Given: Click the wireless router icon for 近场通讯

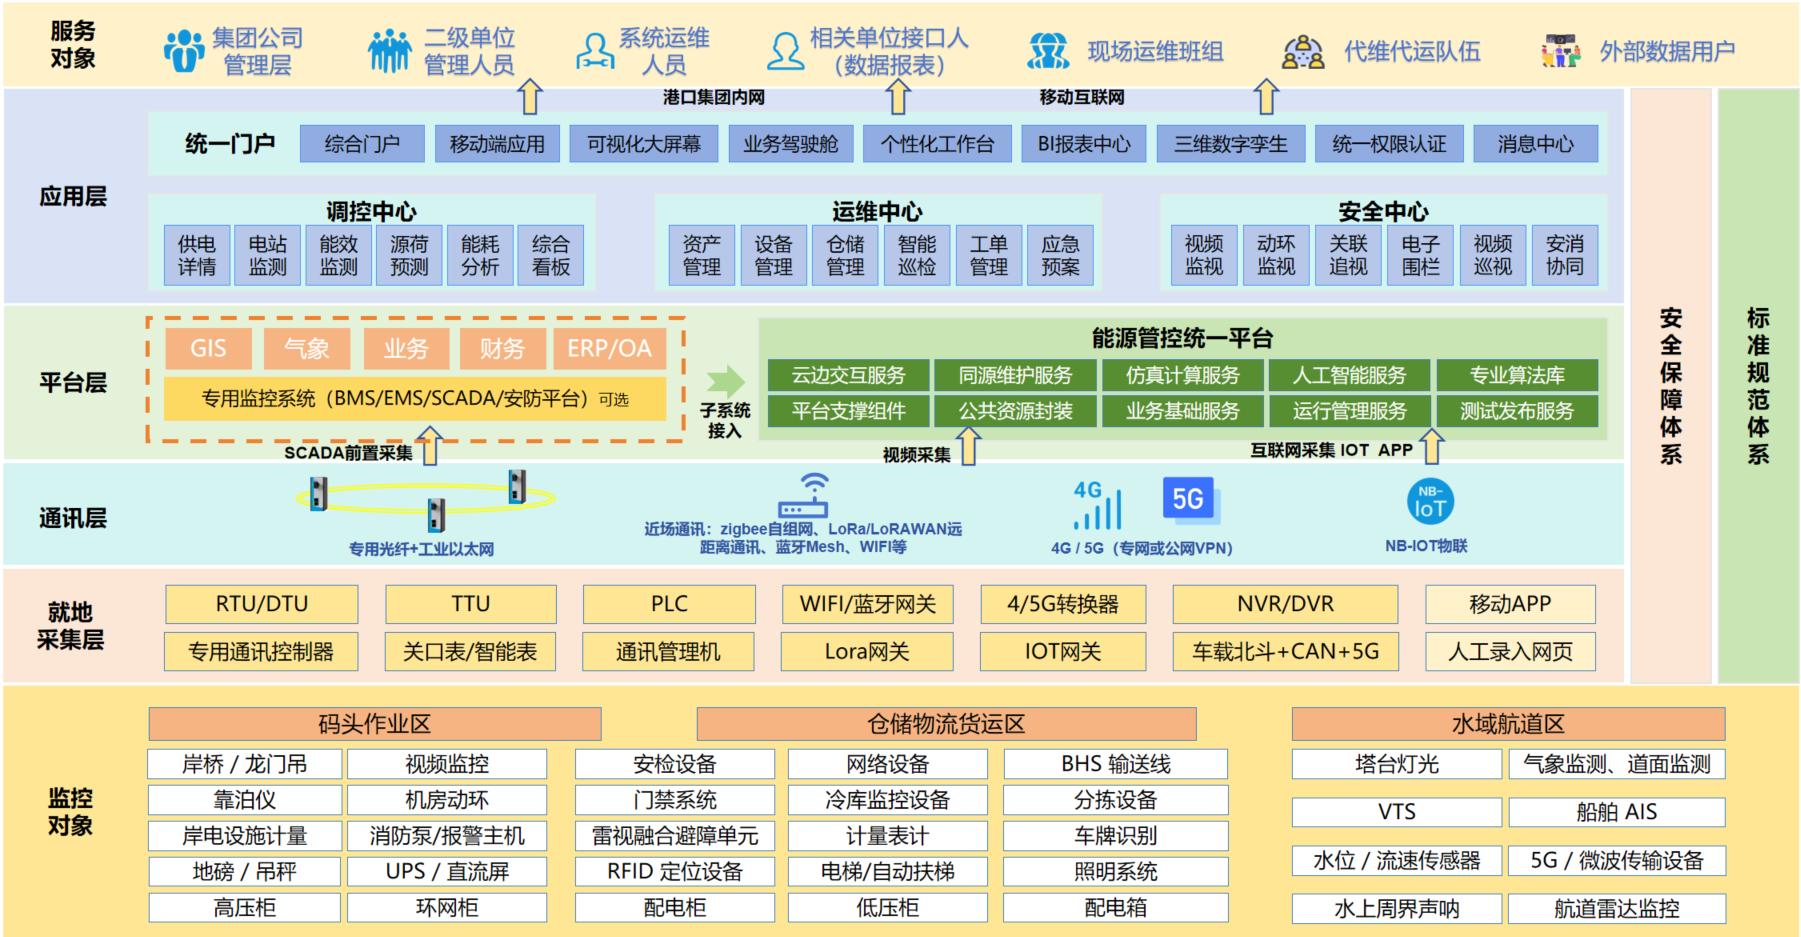Looking at the screenshot, I should (803, 496).
